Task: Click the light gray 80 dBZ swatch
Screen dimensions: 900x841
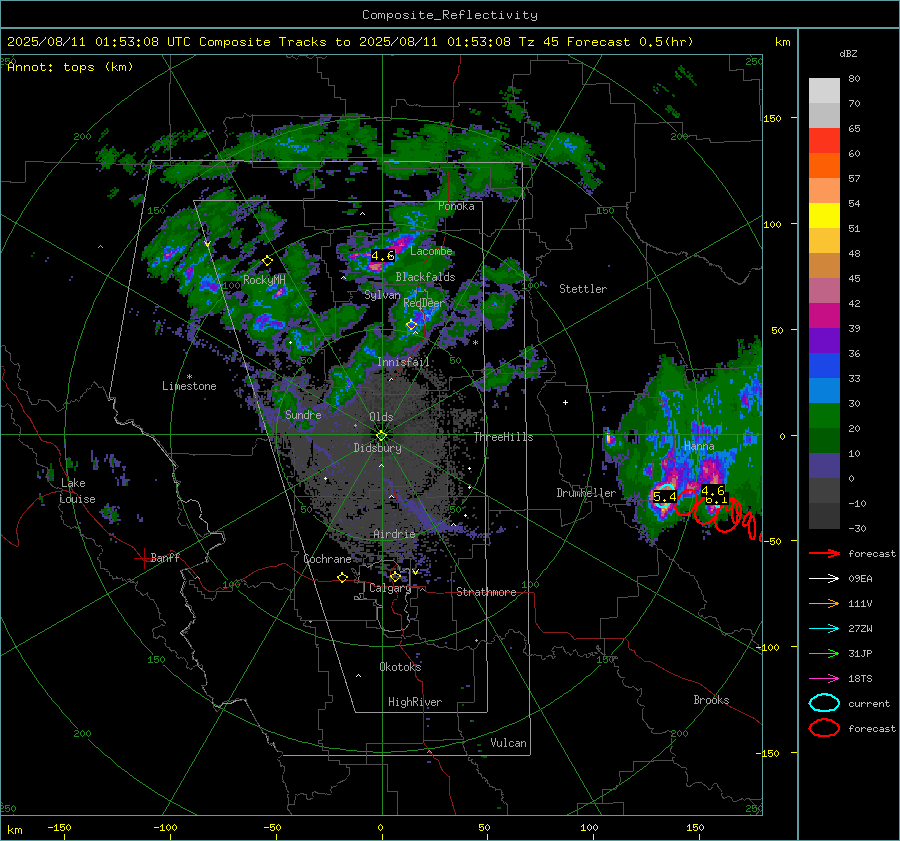Action: pos(824,91)
